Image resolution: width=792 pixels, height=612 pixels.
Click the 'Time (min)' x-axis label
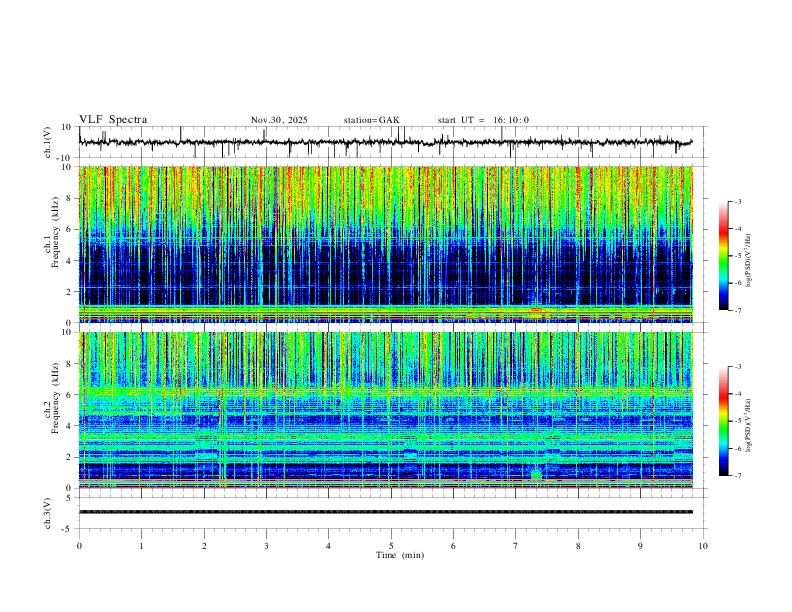(400, 555)
